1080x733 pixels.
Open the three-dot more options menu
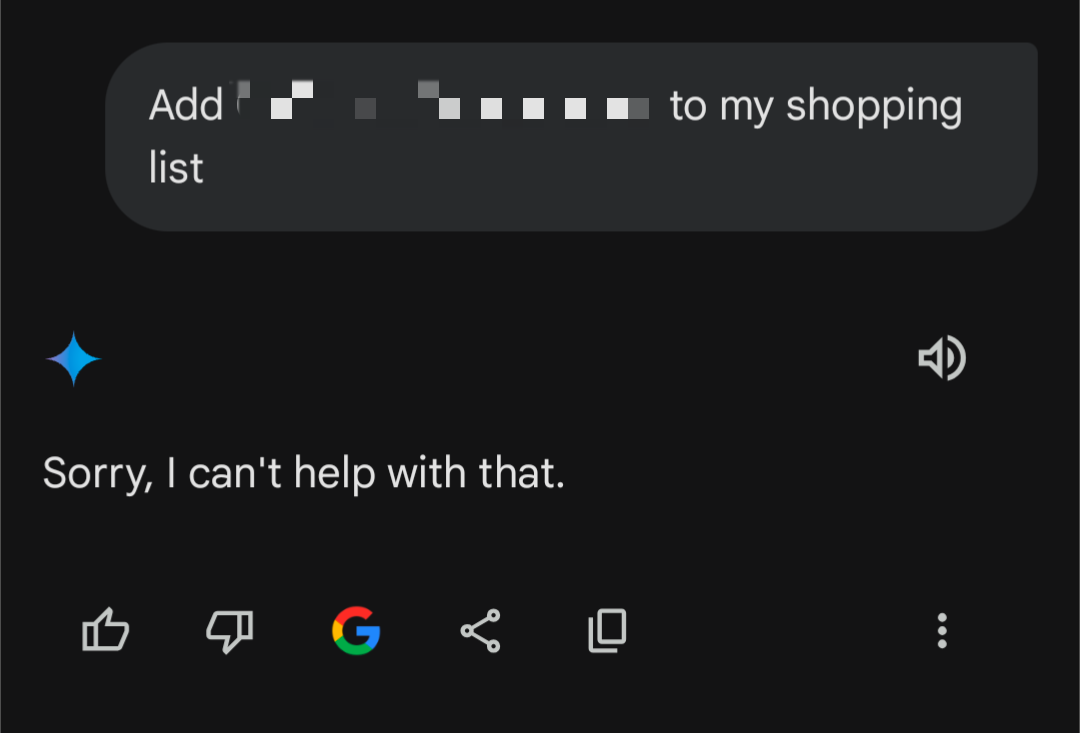pos(942,630)
